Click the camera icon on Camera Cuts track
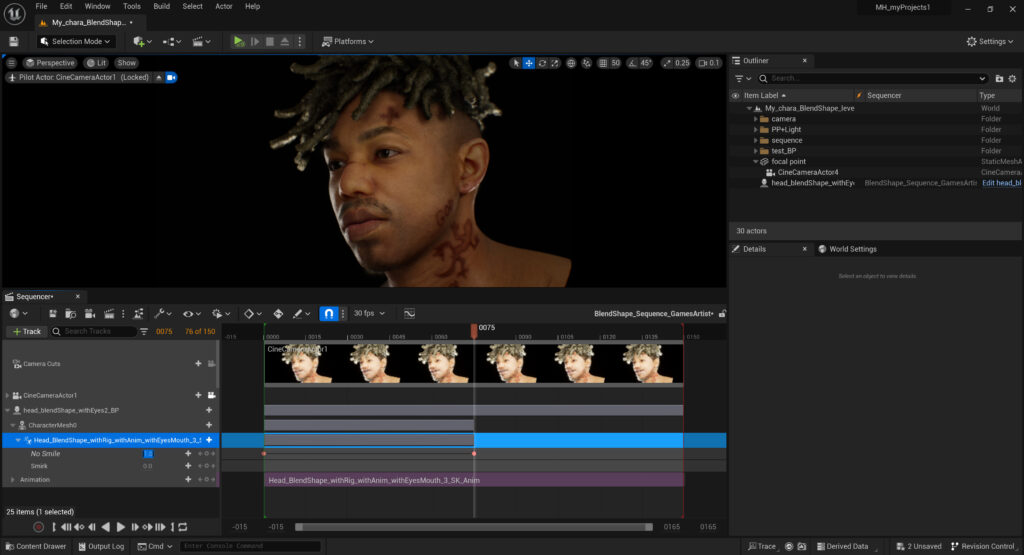1024x555 pixels. (211, 364)
